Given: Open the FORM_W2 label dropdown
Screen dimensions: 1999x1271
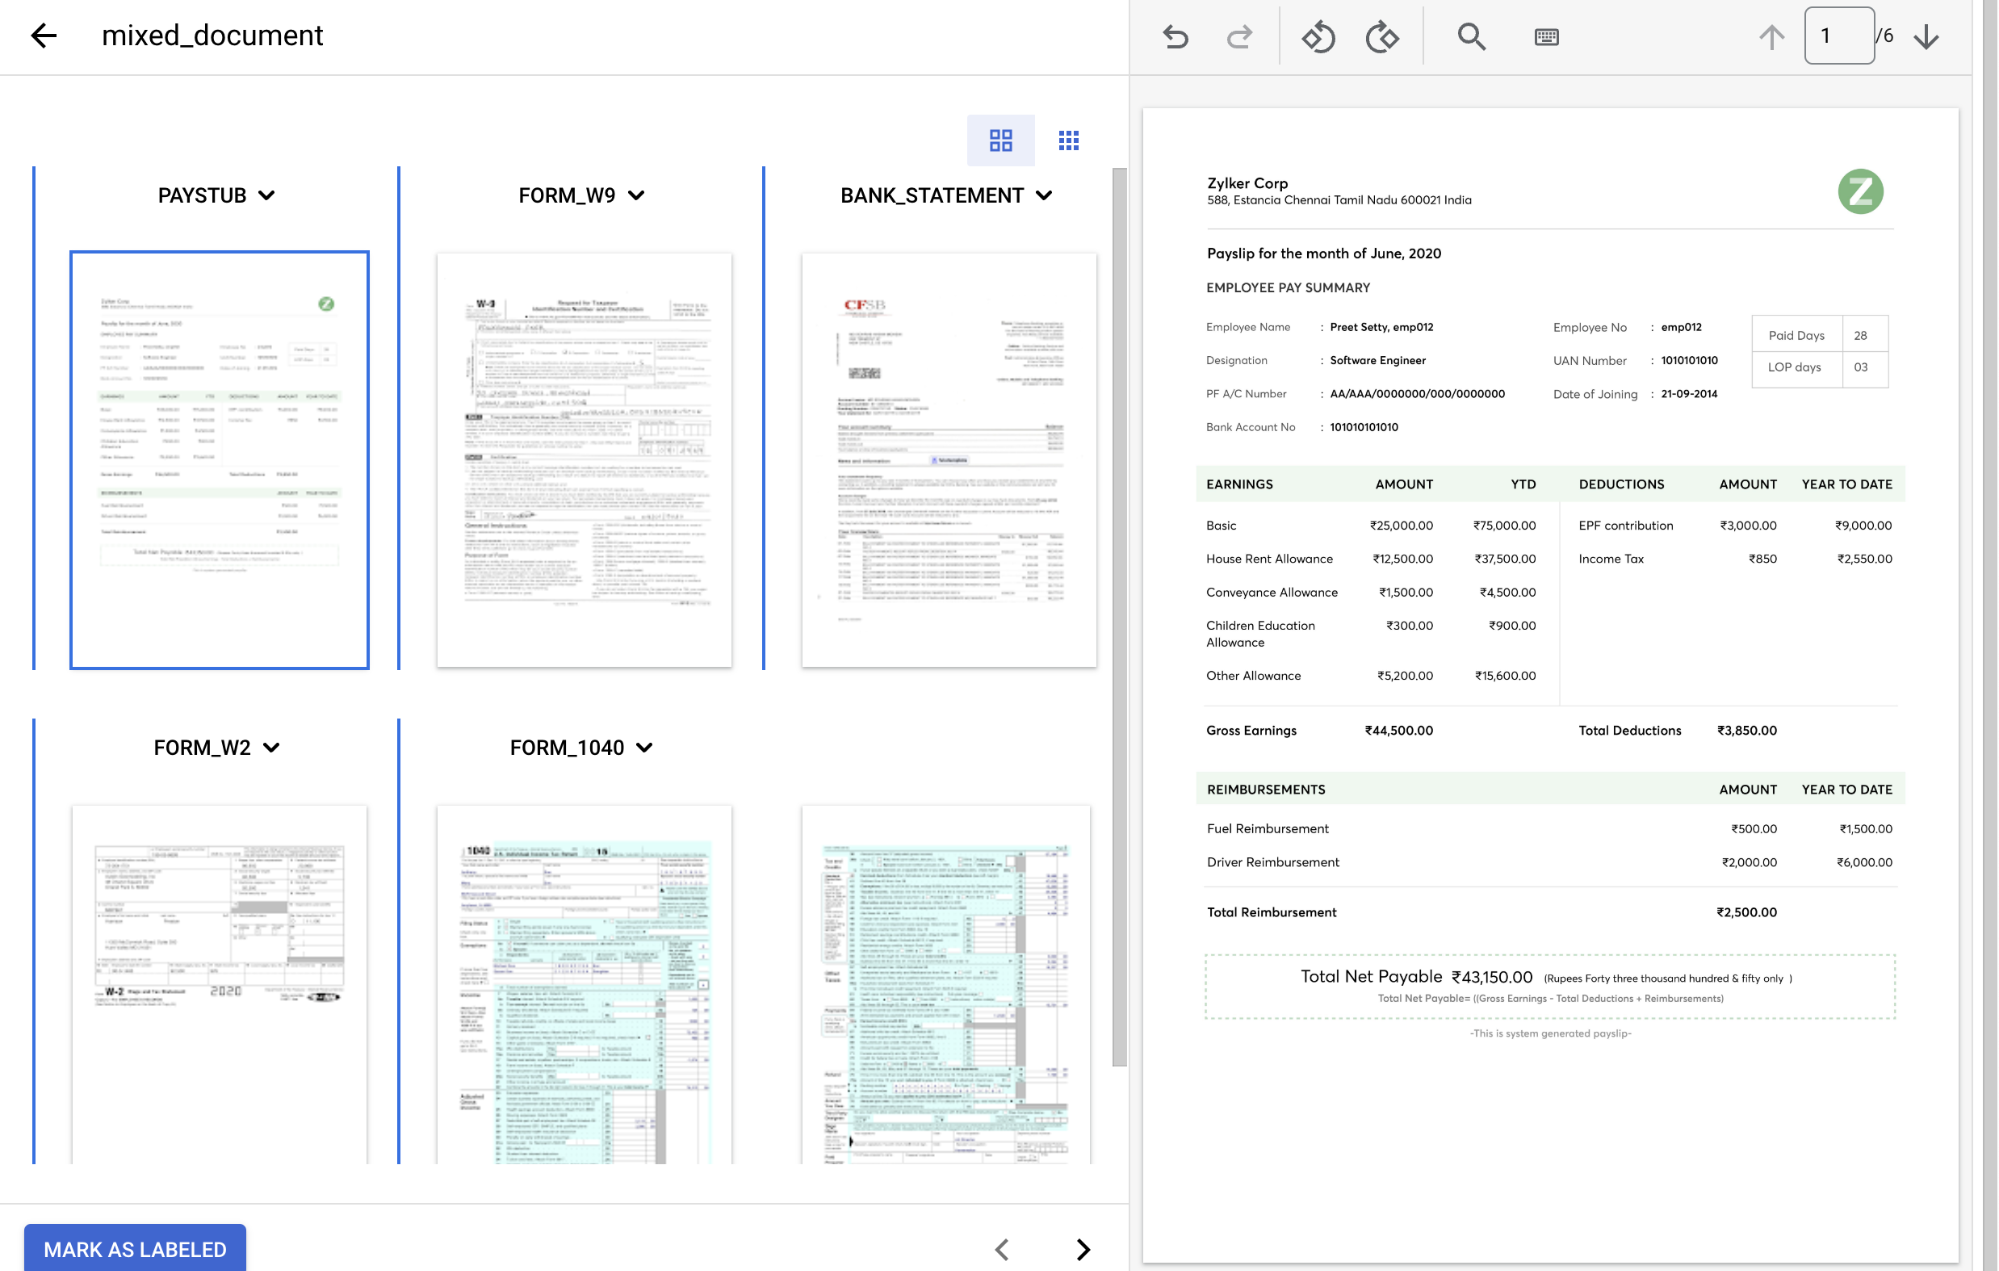Looking at the screenshot, I should [x=271, y=748].
